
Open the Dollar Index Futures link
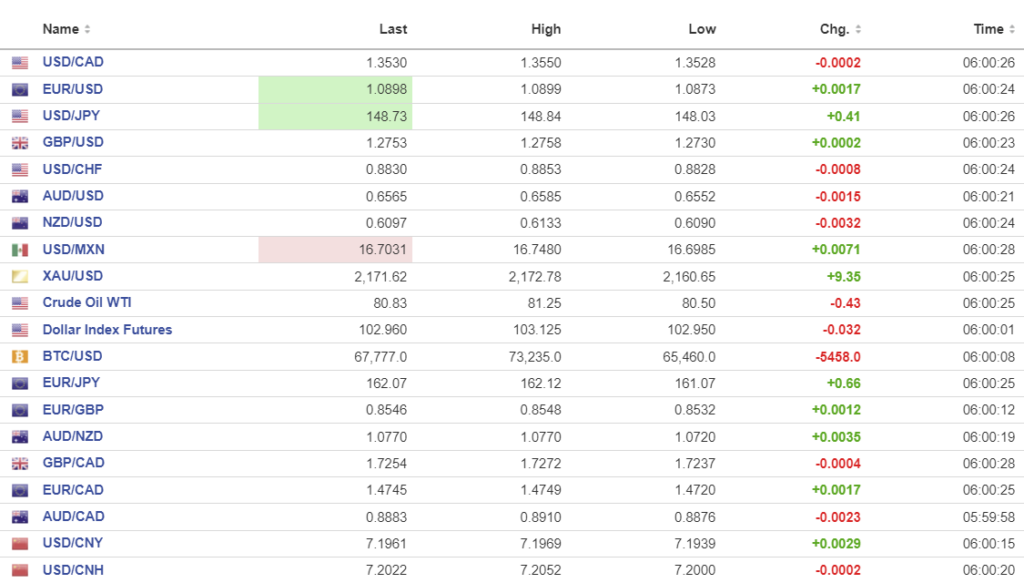click(x=107, y=329)
